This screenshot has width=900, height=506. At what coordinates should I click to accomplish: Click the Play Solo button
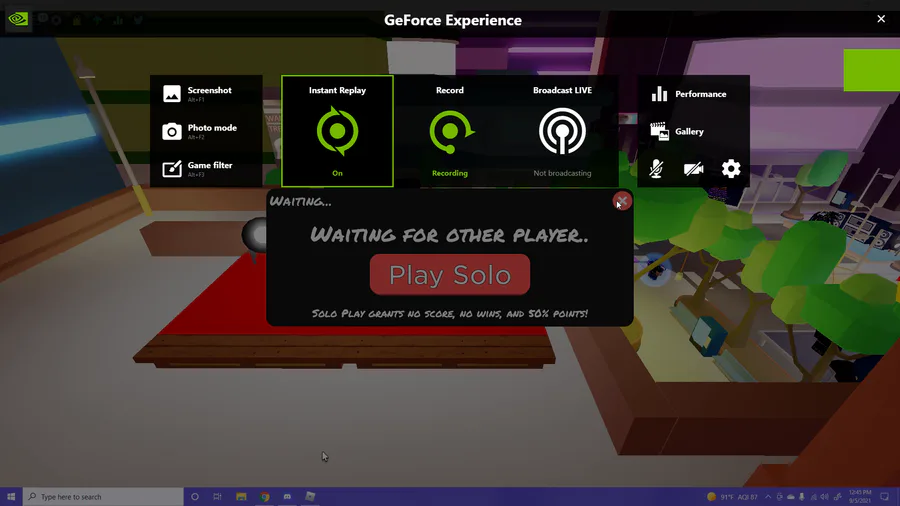(x=450, y=275)
